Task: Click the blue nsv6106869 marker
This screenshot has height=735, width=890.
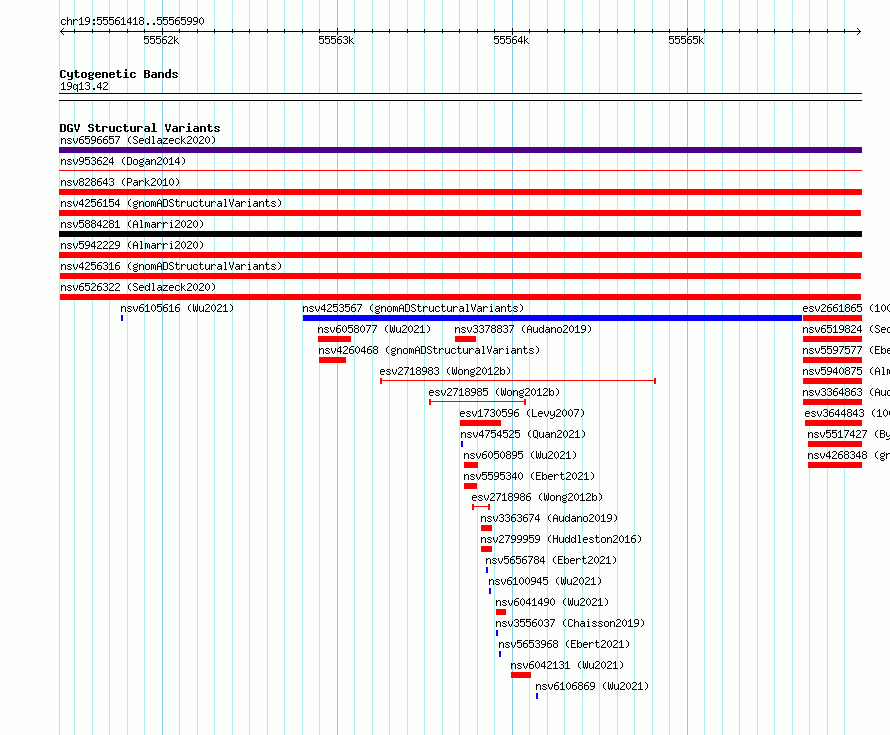Action: [537, 696]
